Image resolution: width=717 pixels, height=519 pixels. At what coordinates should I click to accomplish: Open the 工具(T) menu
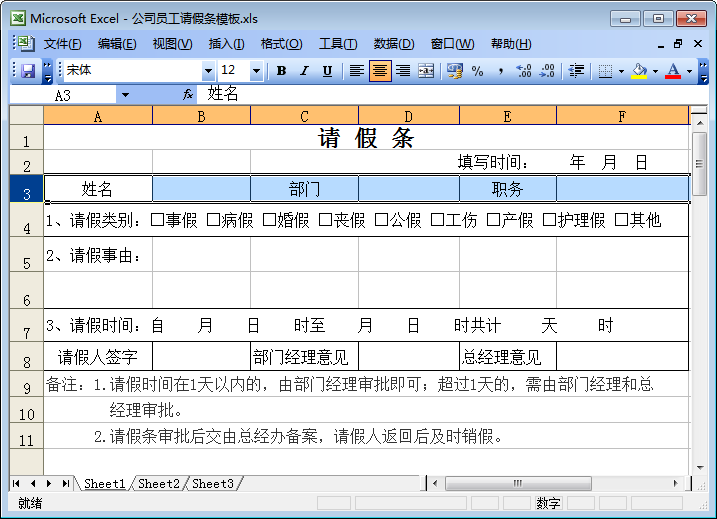pyautogui.click(x=338, y=44)
